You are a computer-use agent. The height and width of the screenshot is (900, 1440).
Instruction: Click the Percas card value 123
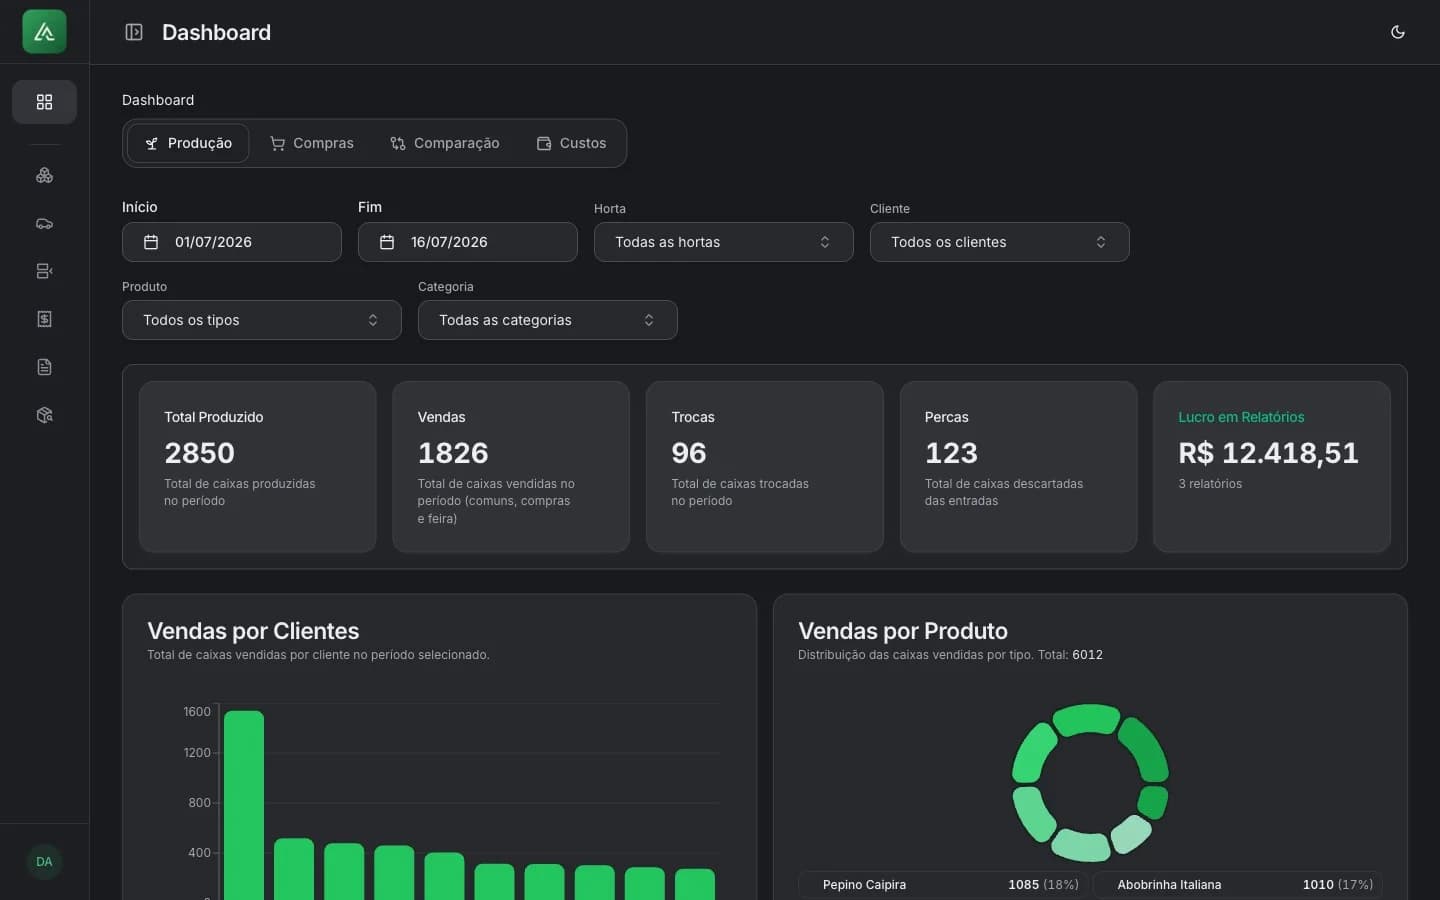click(x=951, y=453)
